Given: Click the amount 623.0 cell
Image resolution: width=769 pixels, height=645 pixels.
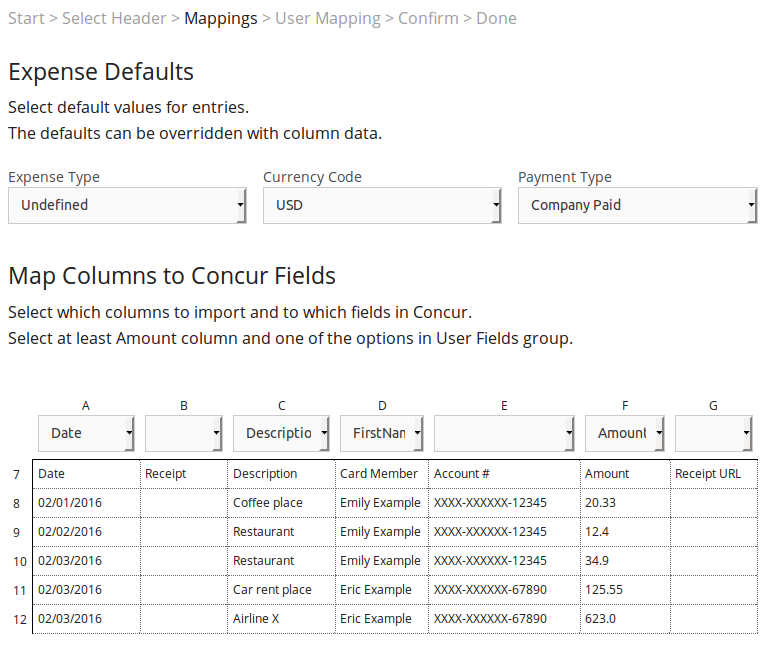Looking at the screenshot, I should point(625,619).
